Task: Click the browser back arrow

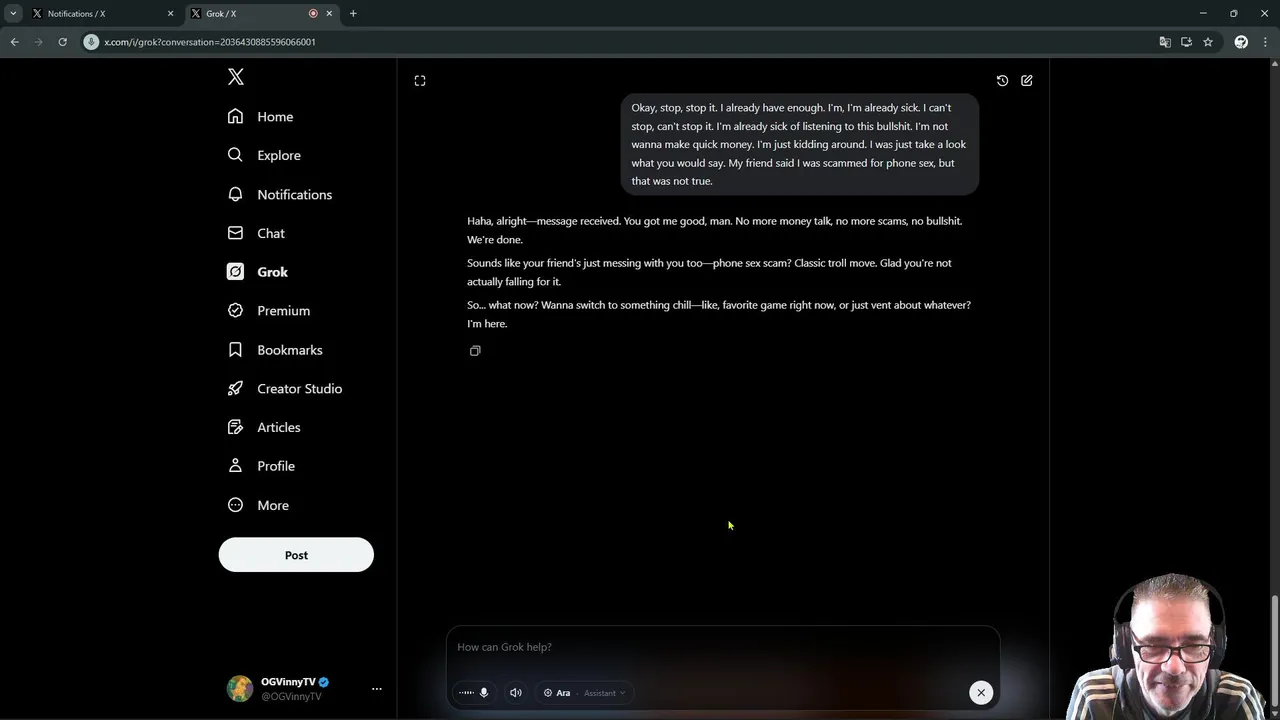Action: (14, 42)
